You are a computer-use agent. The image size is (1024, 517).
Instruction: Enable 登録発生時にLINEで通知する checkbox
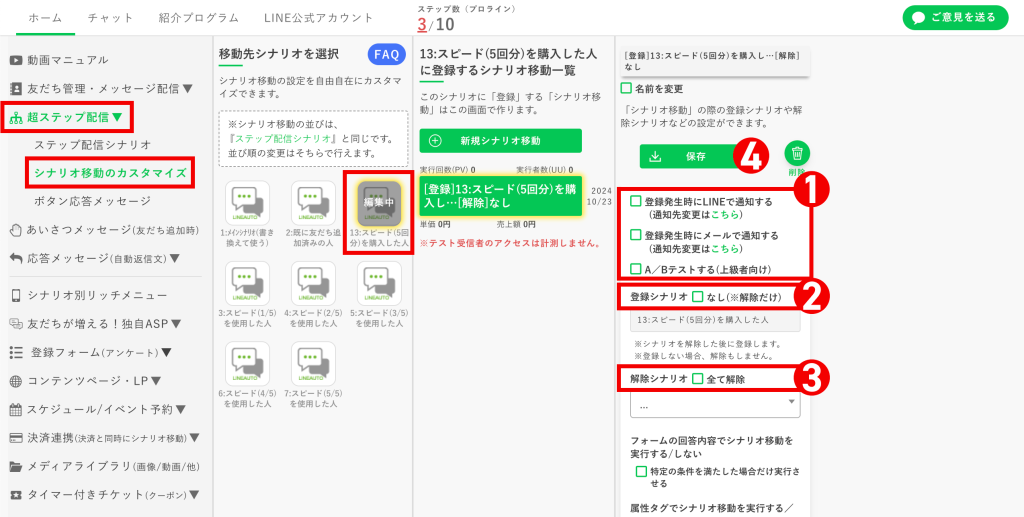tap(635, 202)
